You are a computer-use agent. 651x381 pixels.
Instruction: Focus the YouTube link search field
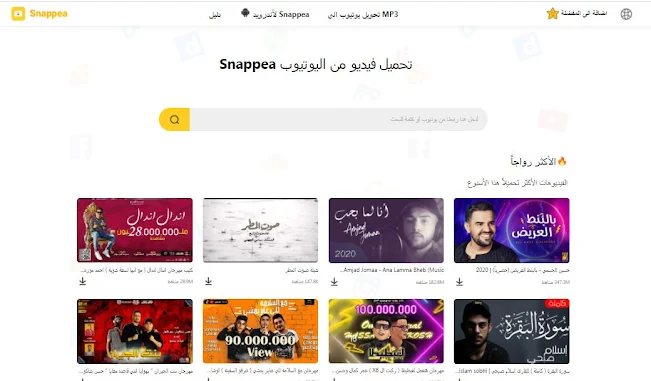(338, 120)
